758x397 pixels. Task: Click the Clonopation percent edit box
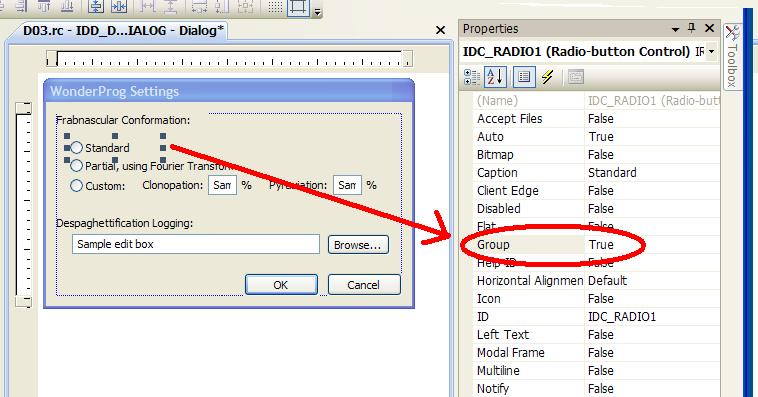222,185
